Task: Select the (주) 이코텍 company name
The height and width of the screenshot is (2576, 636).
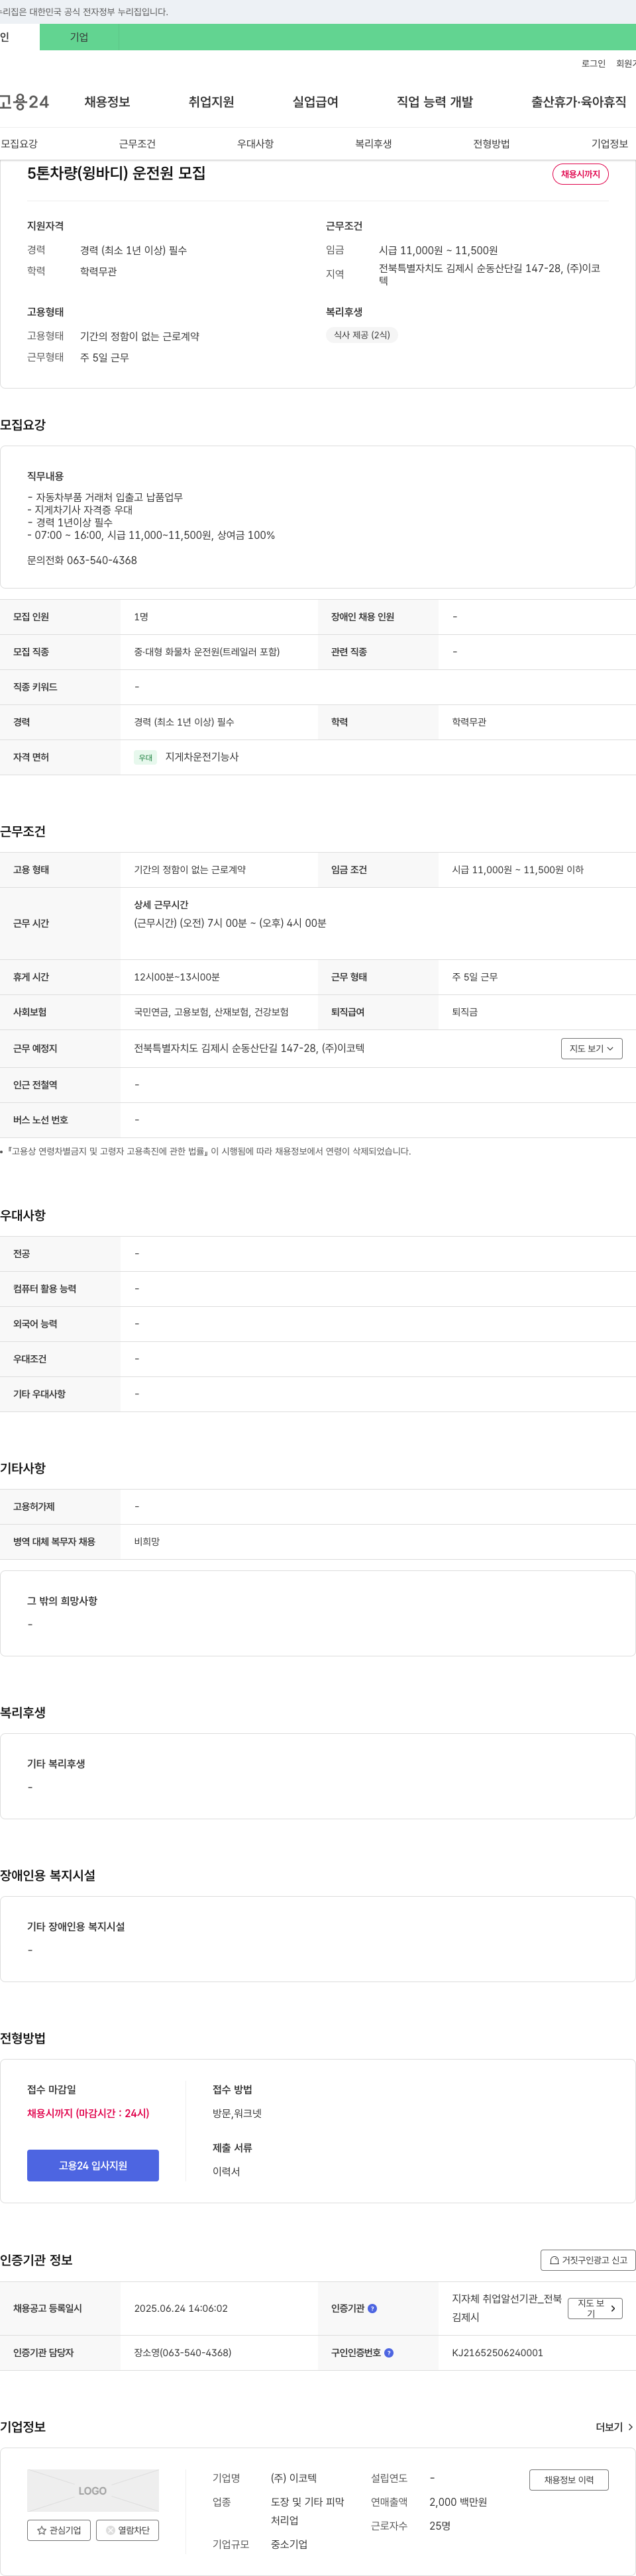Action: [x=293, y=2477]
